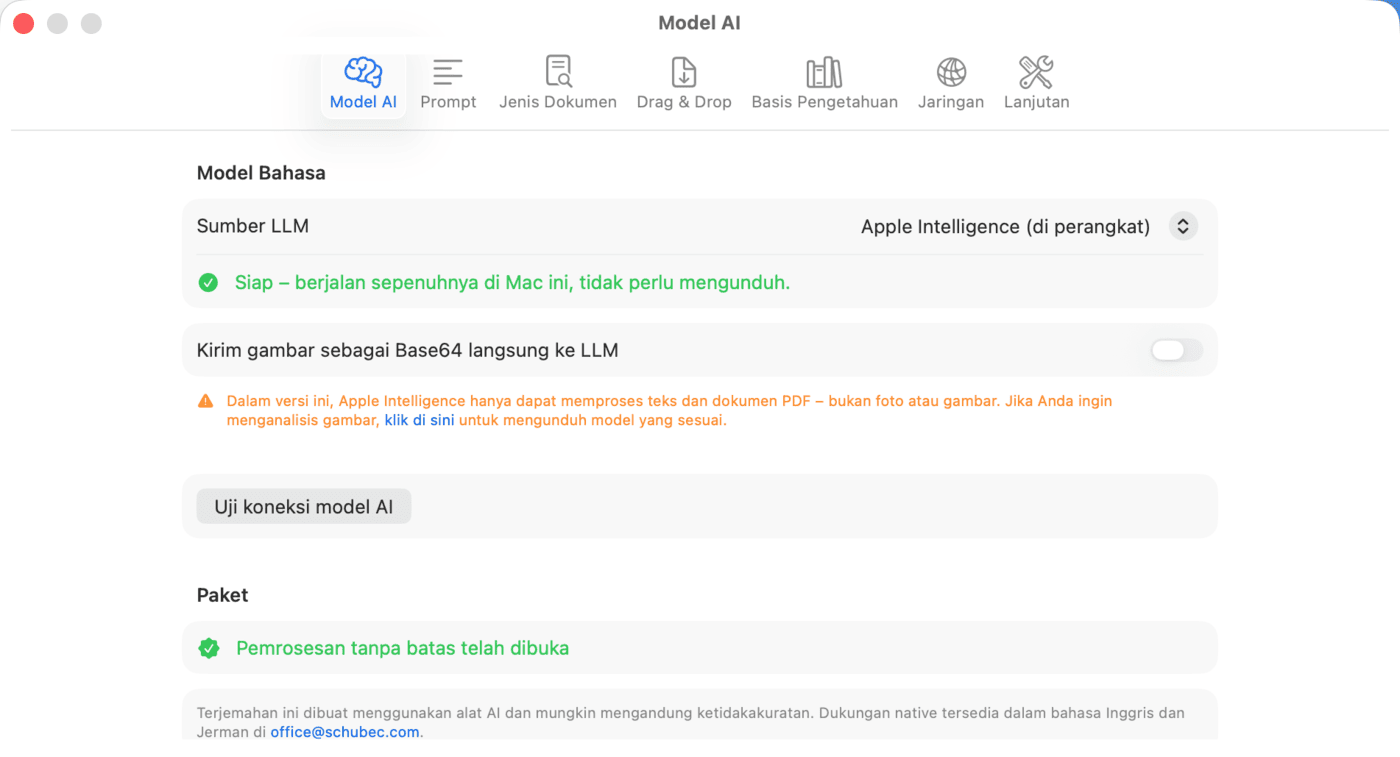Click the Sumber LLM label
This screenshot has height=757, width=1400.
[253, 226]
